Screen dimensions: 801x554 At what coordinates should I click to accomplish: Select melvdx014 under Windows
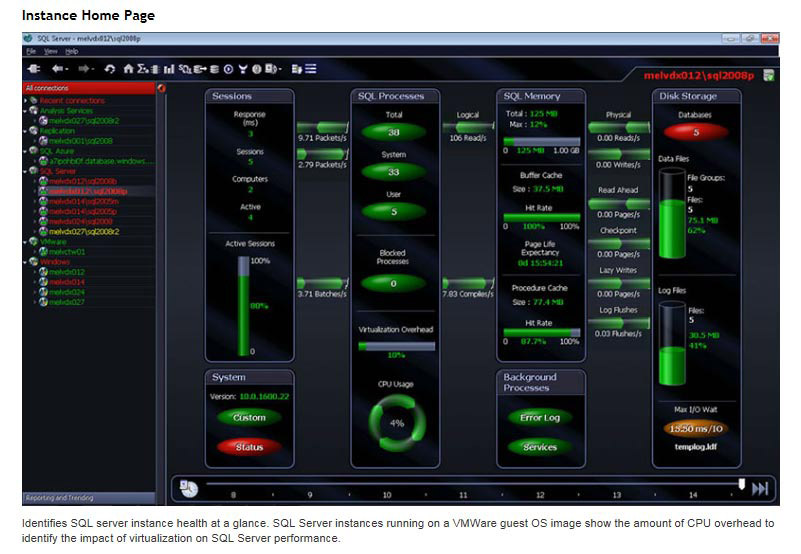pos(67,282)
